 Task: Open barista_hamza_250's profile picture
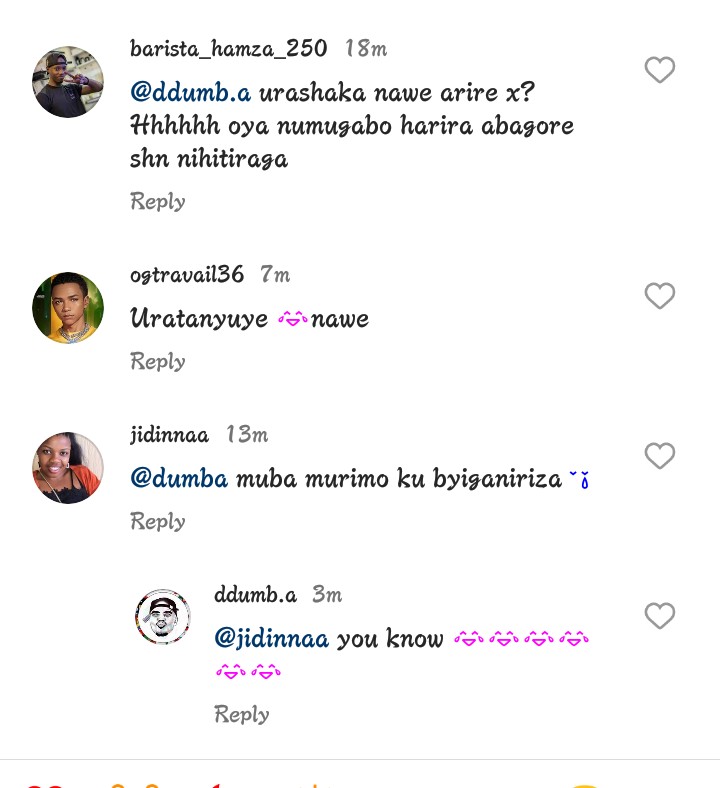point(68,82)
